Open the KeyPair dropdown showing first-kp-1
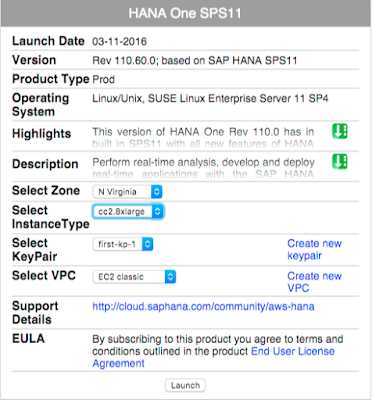The width and height of the screenshot is (372, 400). tap(123, 244)
